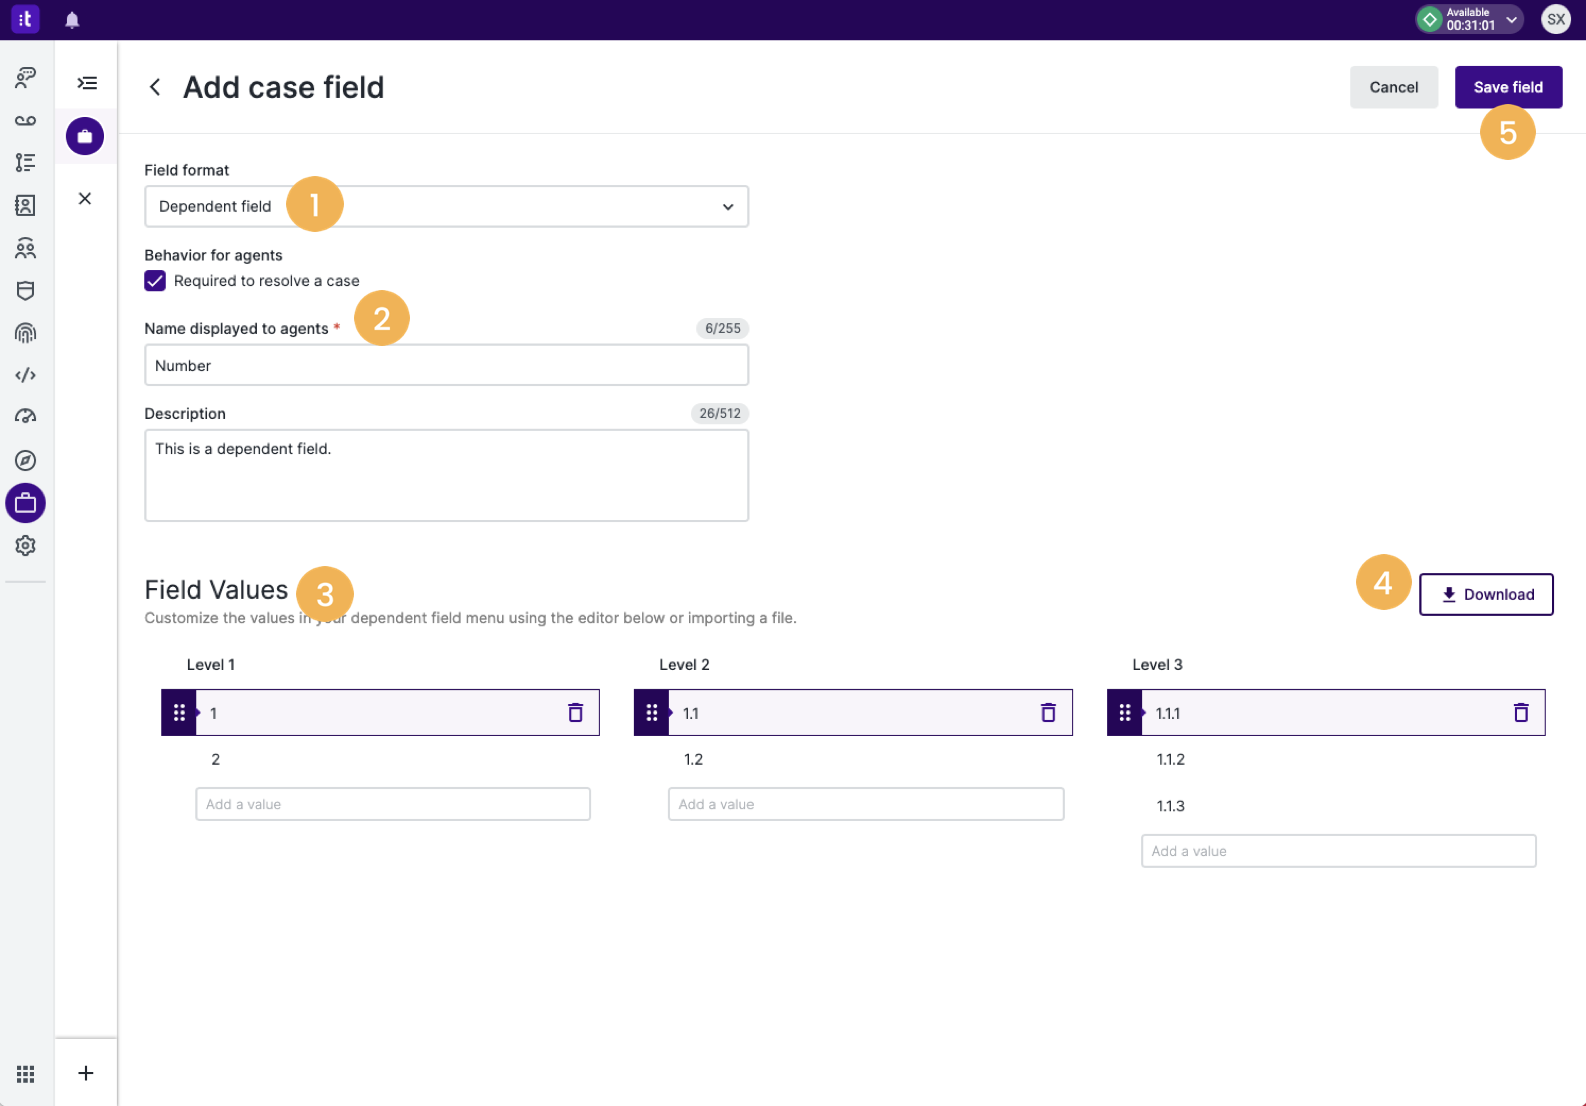Viewport: 1586px width, 1106px height.
Task: Click the voicemail icon in sidebar
Action: 25,120
